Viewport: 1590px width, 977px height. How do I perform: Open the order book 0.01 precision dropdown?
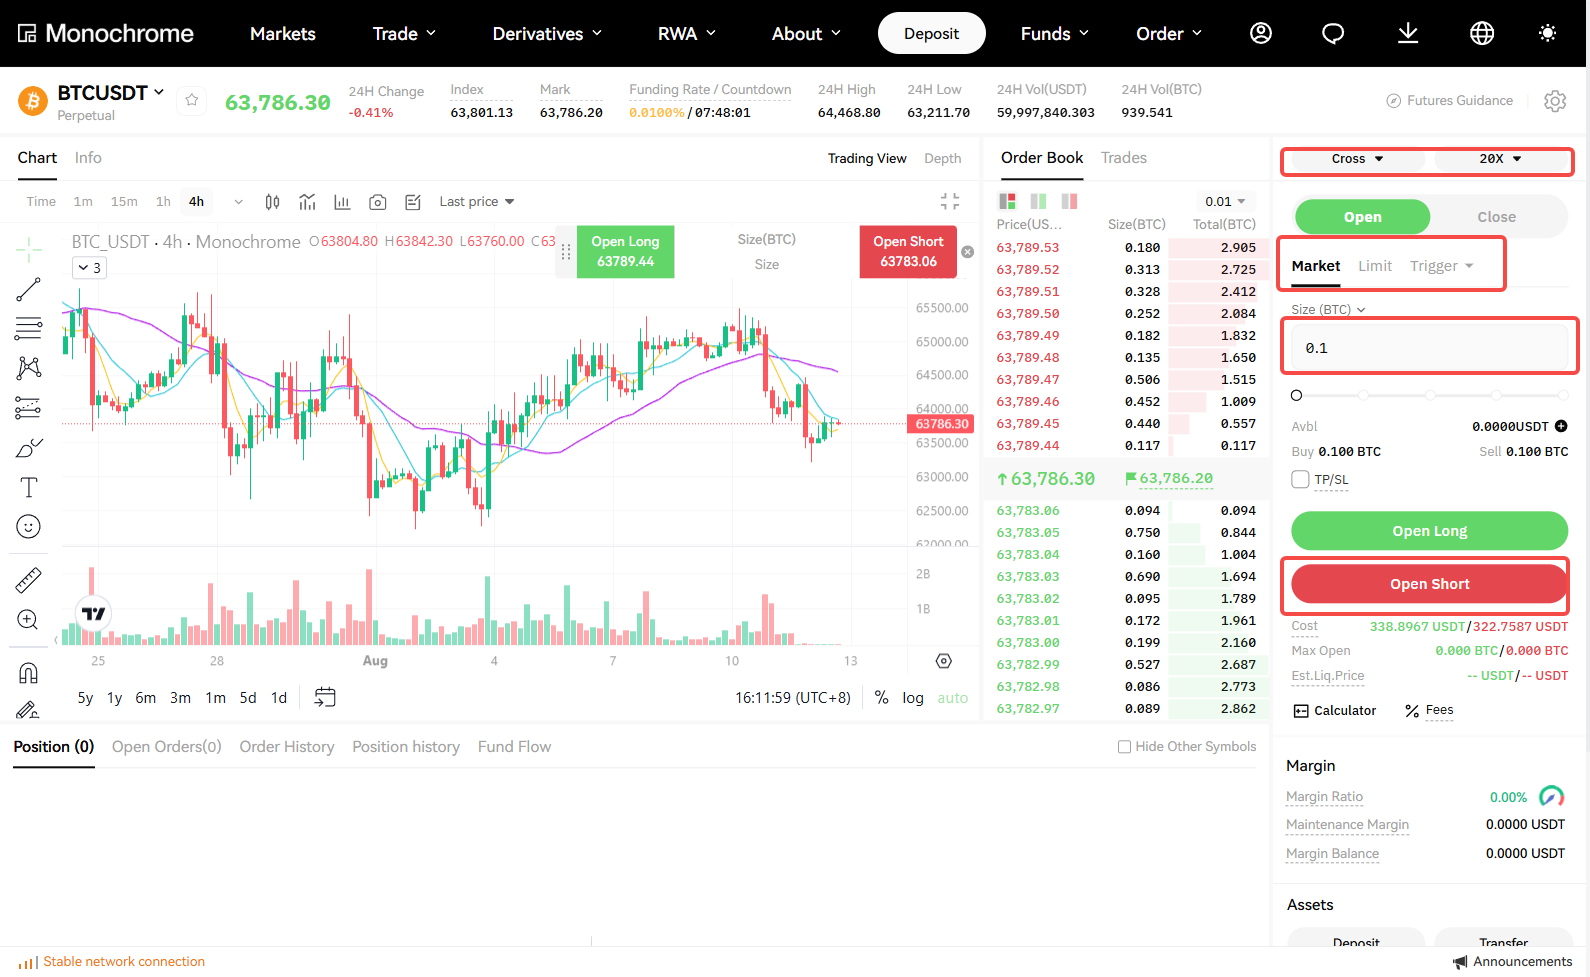pyautogui.click(x=1225, y=201)
